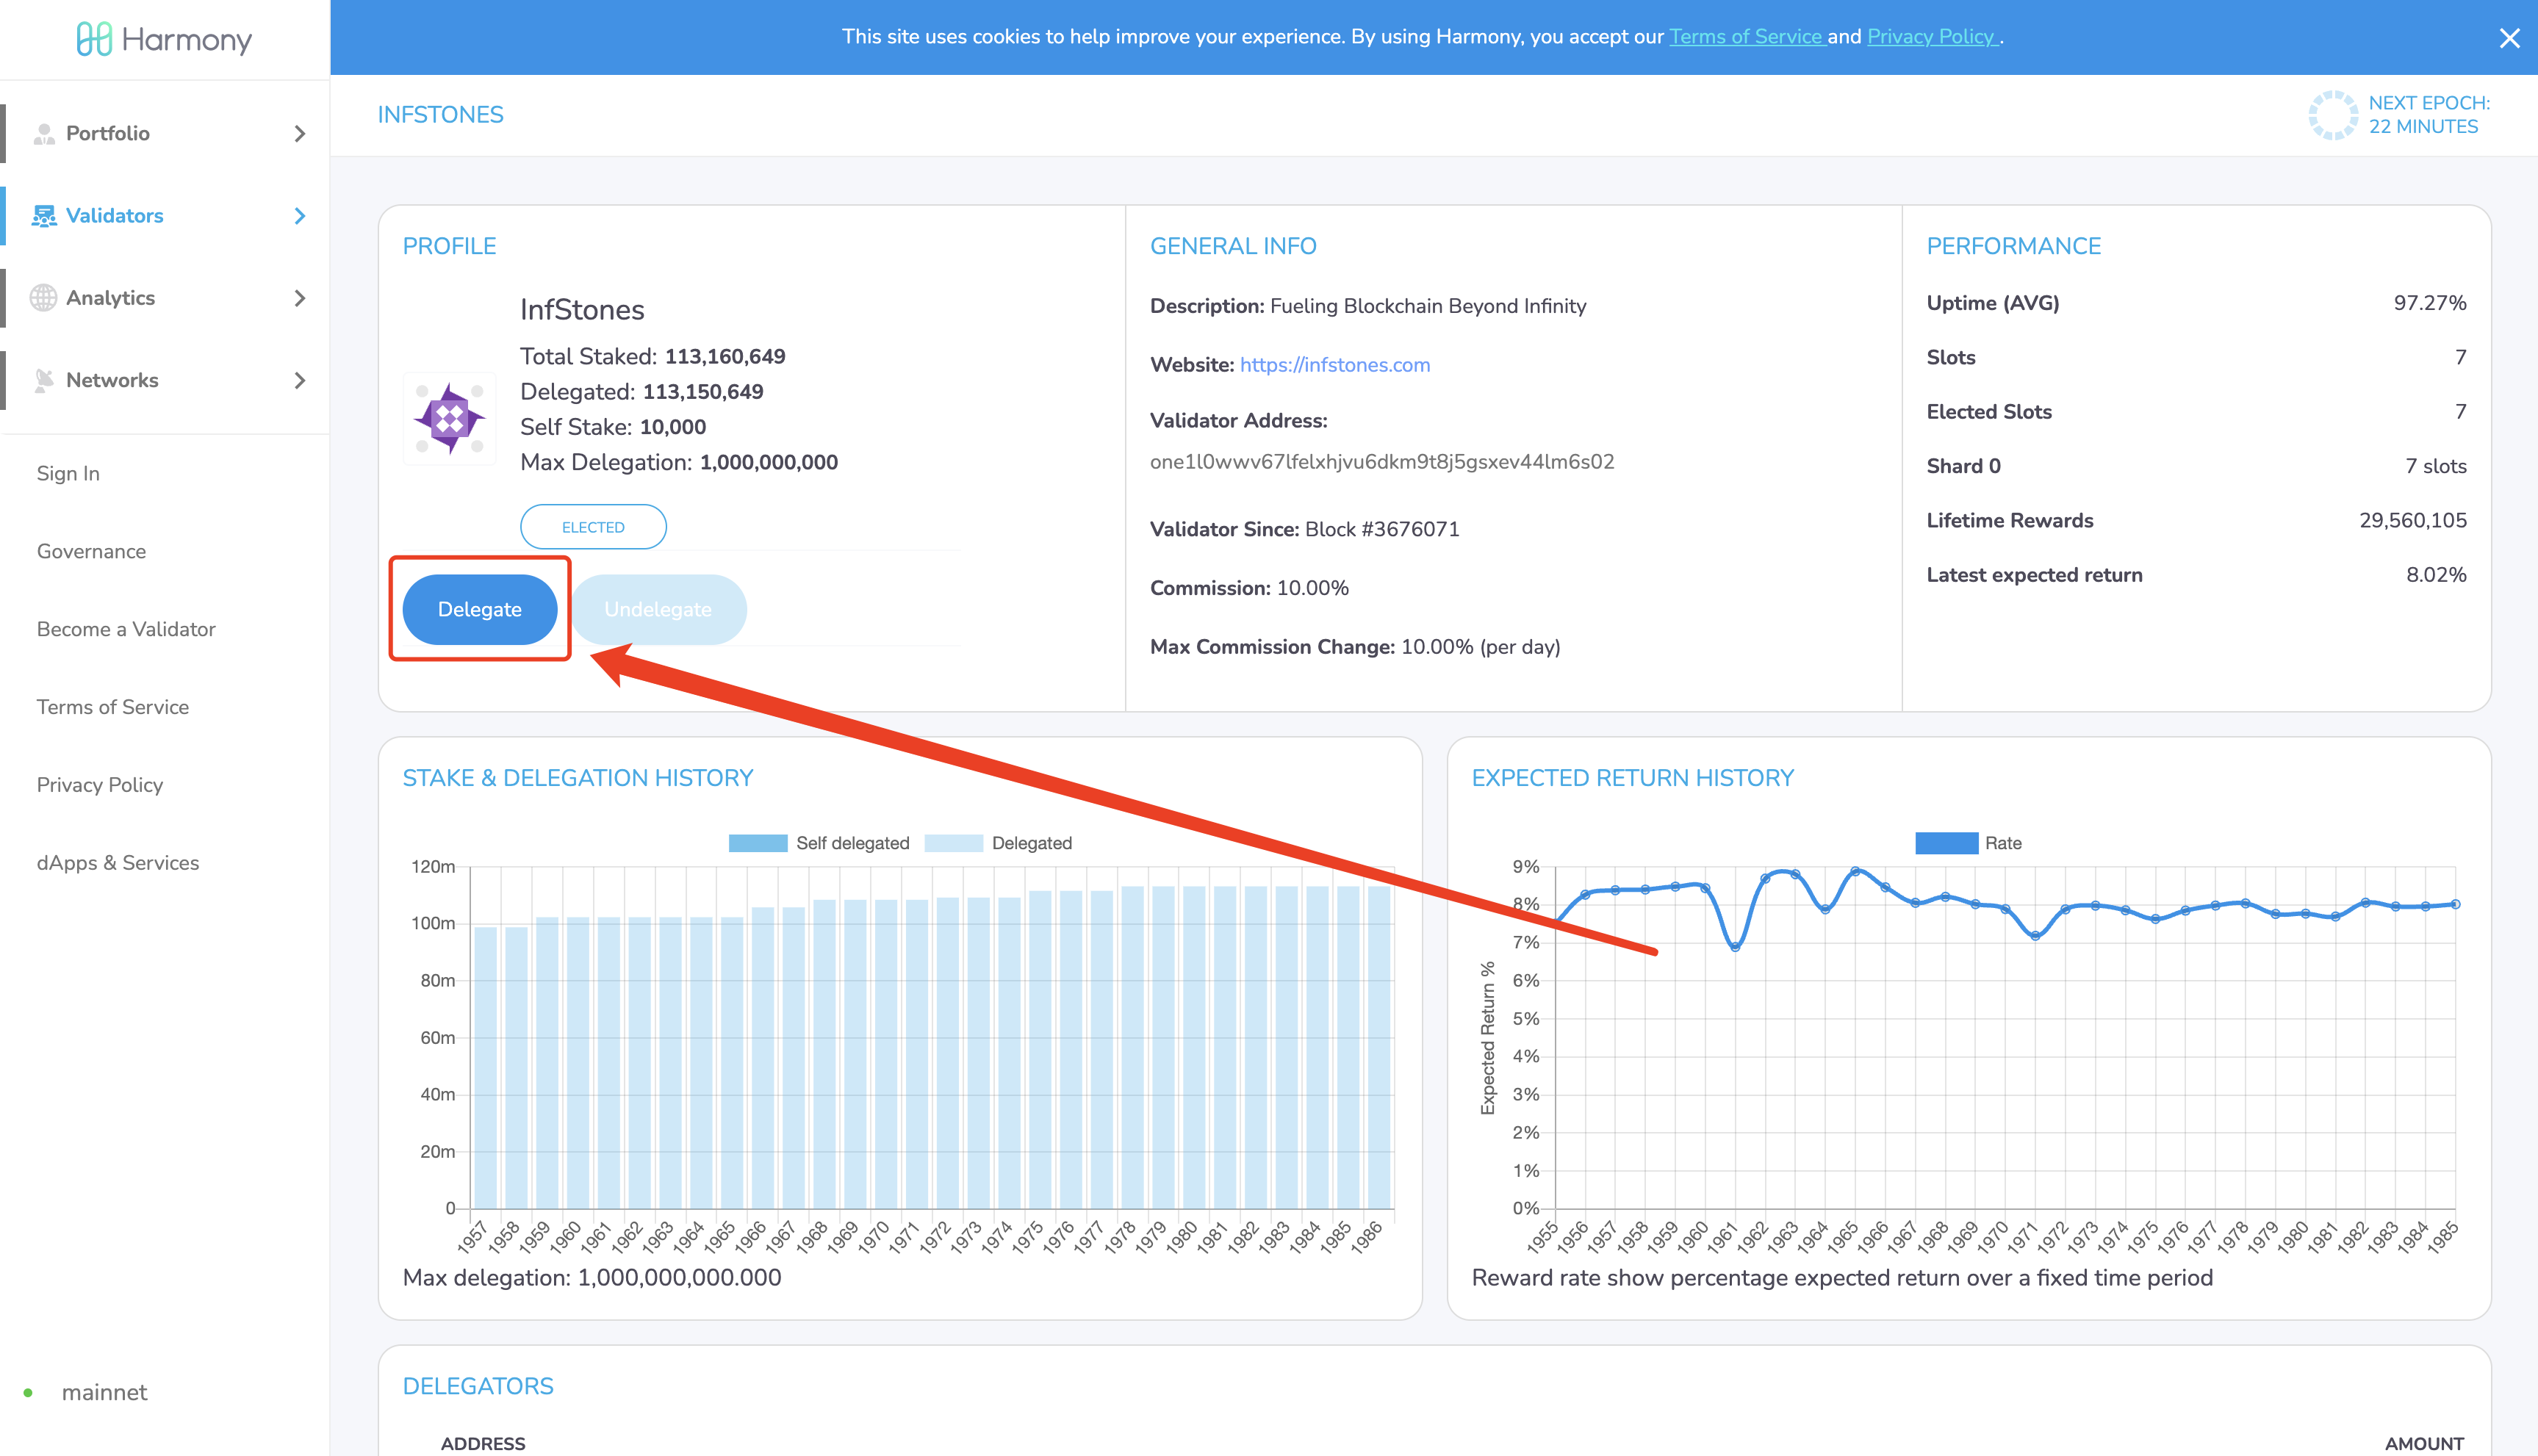
Task: Open the InfStones website link
Action: (1334, 364)
